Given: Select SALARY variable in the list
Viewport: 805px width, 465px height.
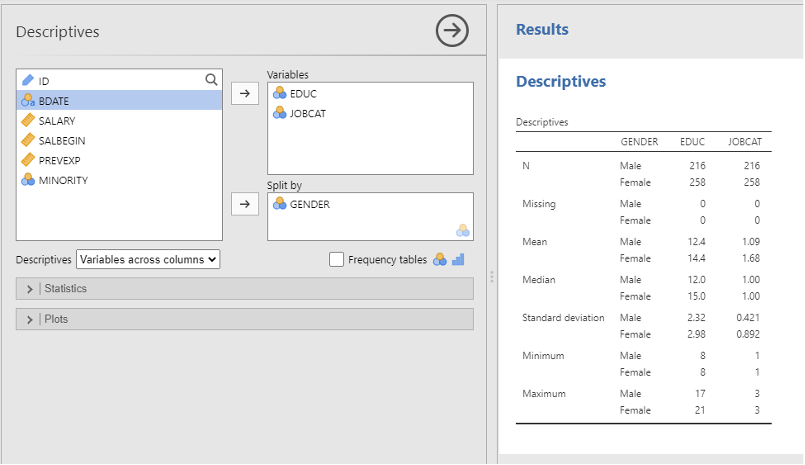Looking at the screenshot, I should point(119,121).
